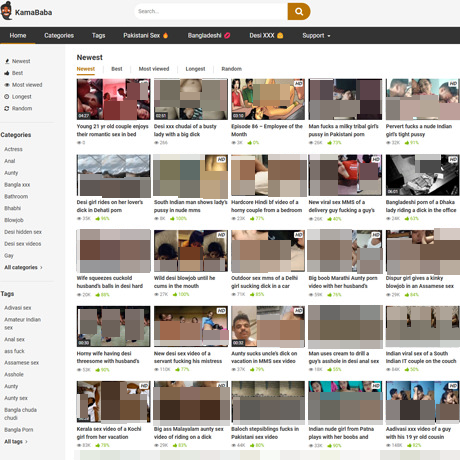Image resolution: width=460 pixels, height=460 pixels.
Task: Click the site logo in the header
Action: pos(26,11)
